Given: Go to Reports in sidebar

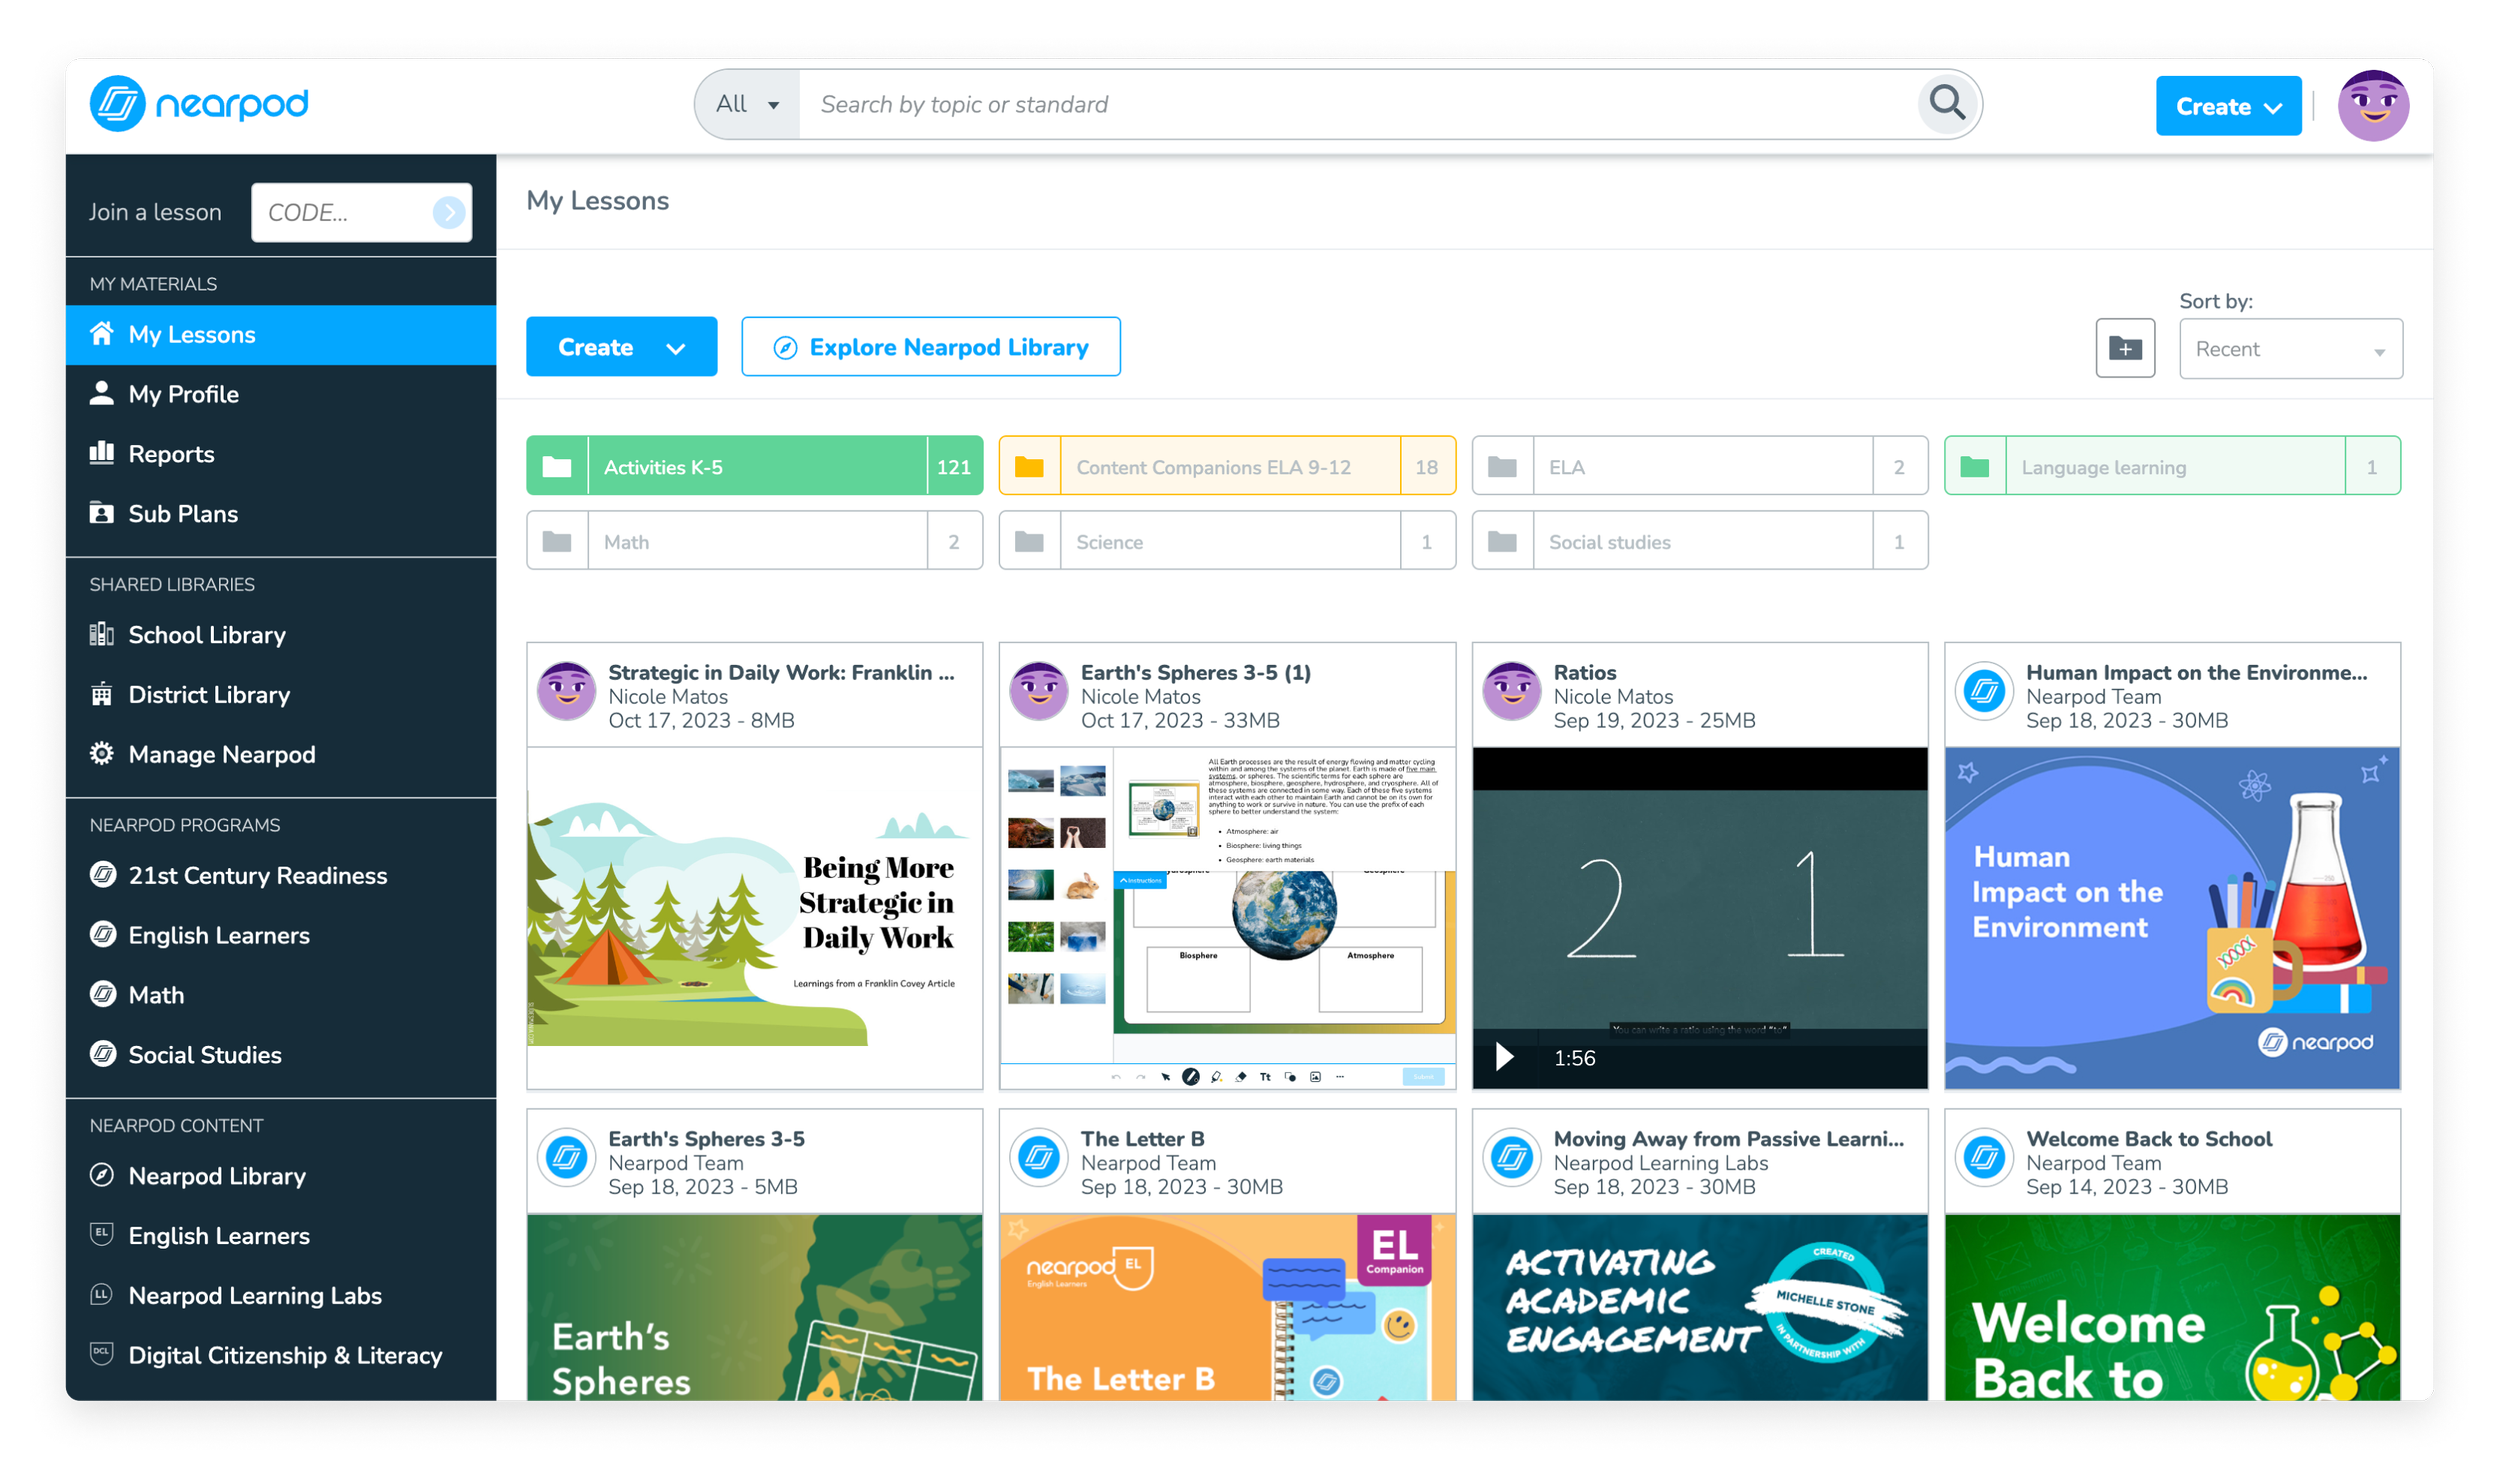Looking at the screenshot, I should (171, 454).
